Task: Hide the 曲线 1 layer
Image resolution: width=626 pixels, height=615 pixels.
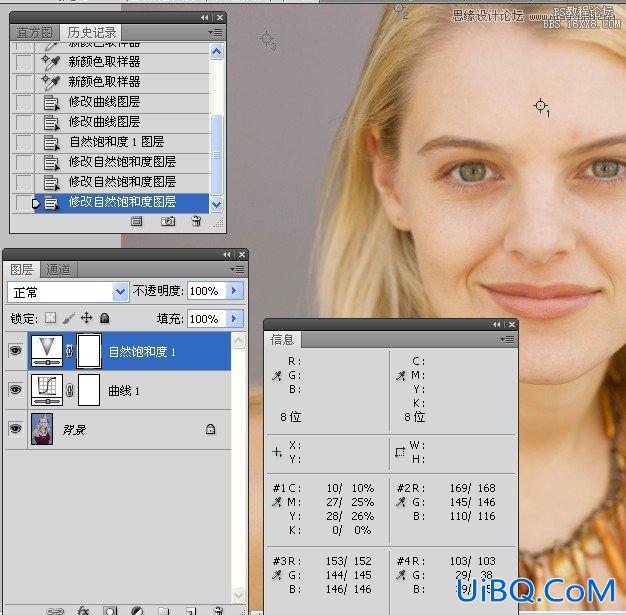Action: (16, 389)
